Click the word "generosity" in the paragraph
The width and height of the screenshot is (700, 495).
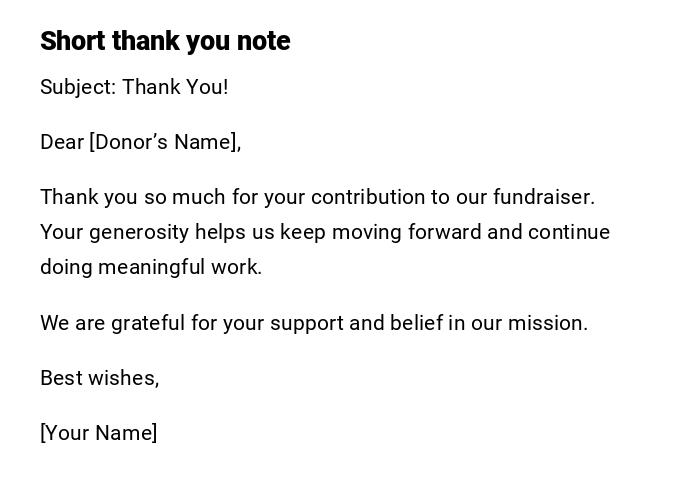pos(139,232)
